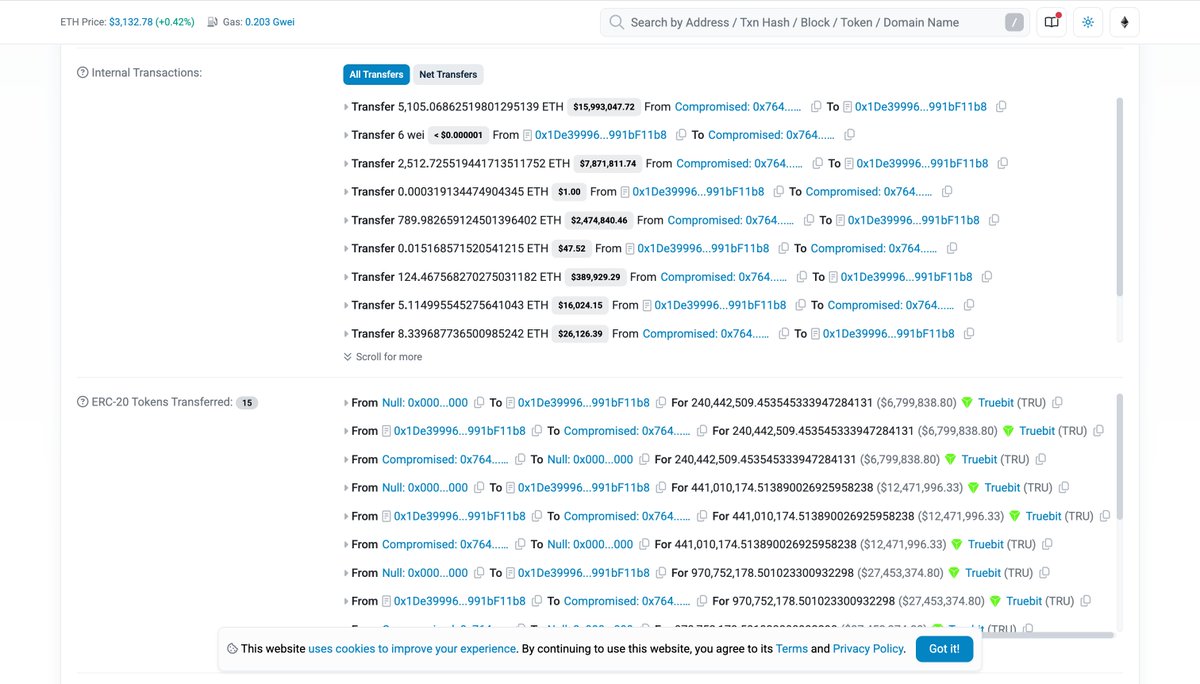Open the Privacy Policy link
Screen dimensions: 1200x684
[867, 648]
